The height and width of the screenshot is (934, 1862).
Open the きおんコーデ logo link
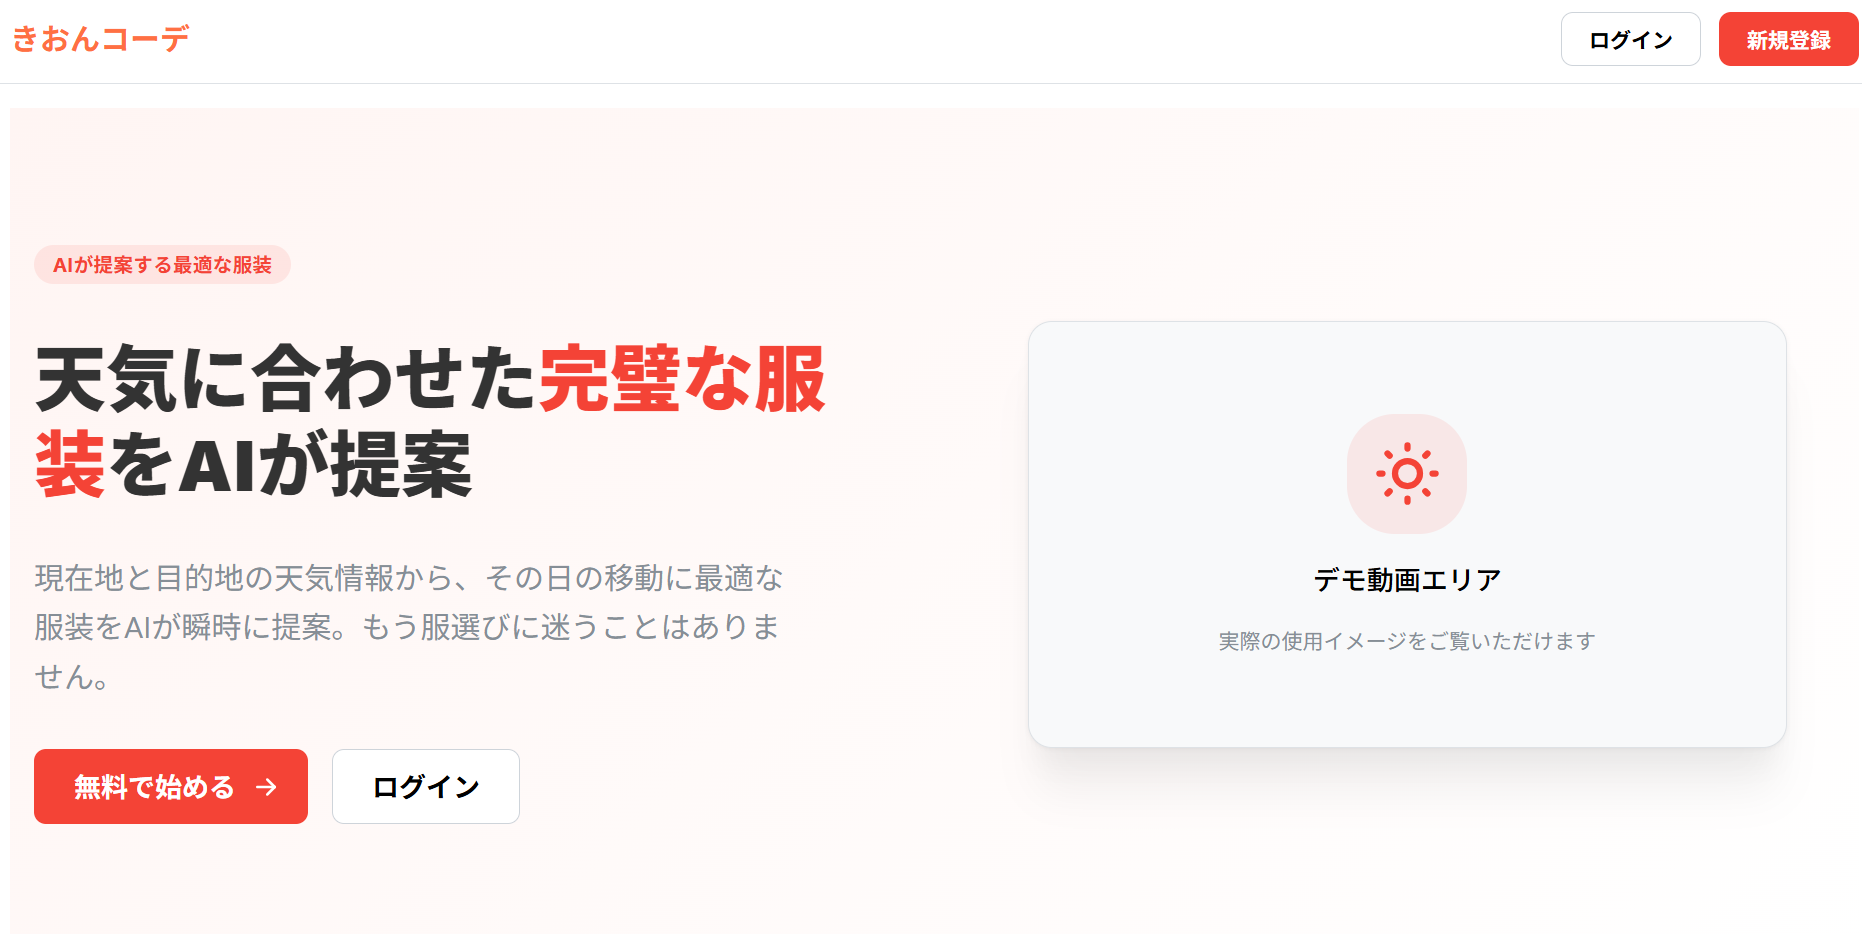pos(100,39)
